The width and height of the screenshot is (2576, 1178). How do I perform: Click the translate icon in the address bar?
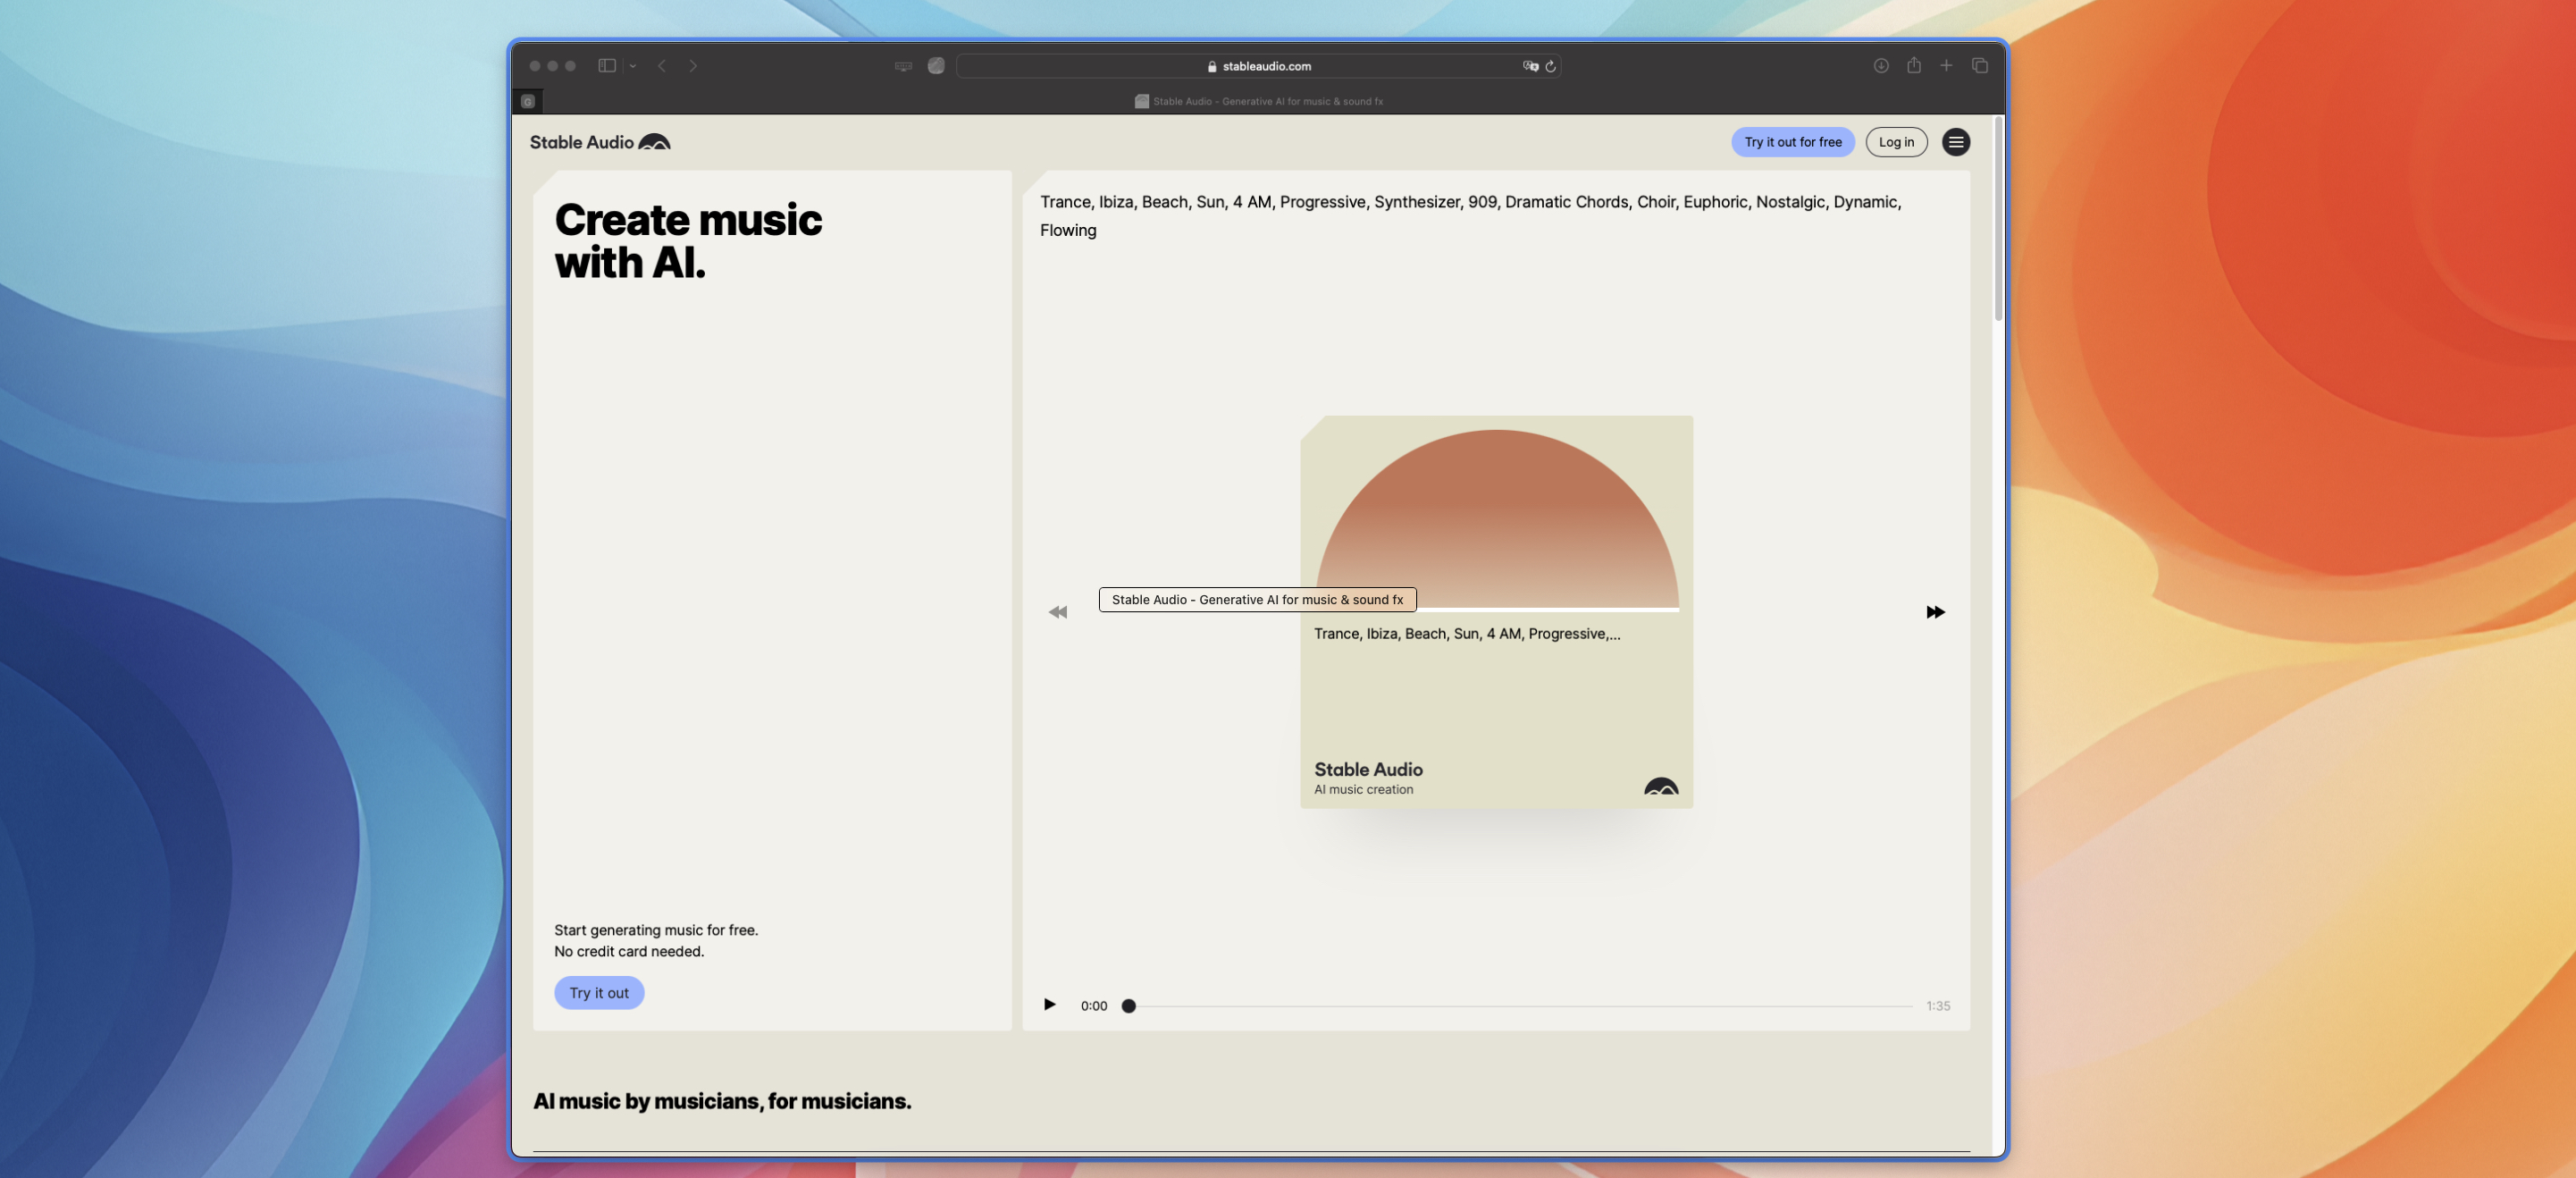pos(1529,66)
